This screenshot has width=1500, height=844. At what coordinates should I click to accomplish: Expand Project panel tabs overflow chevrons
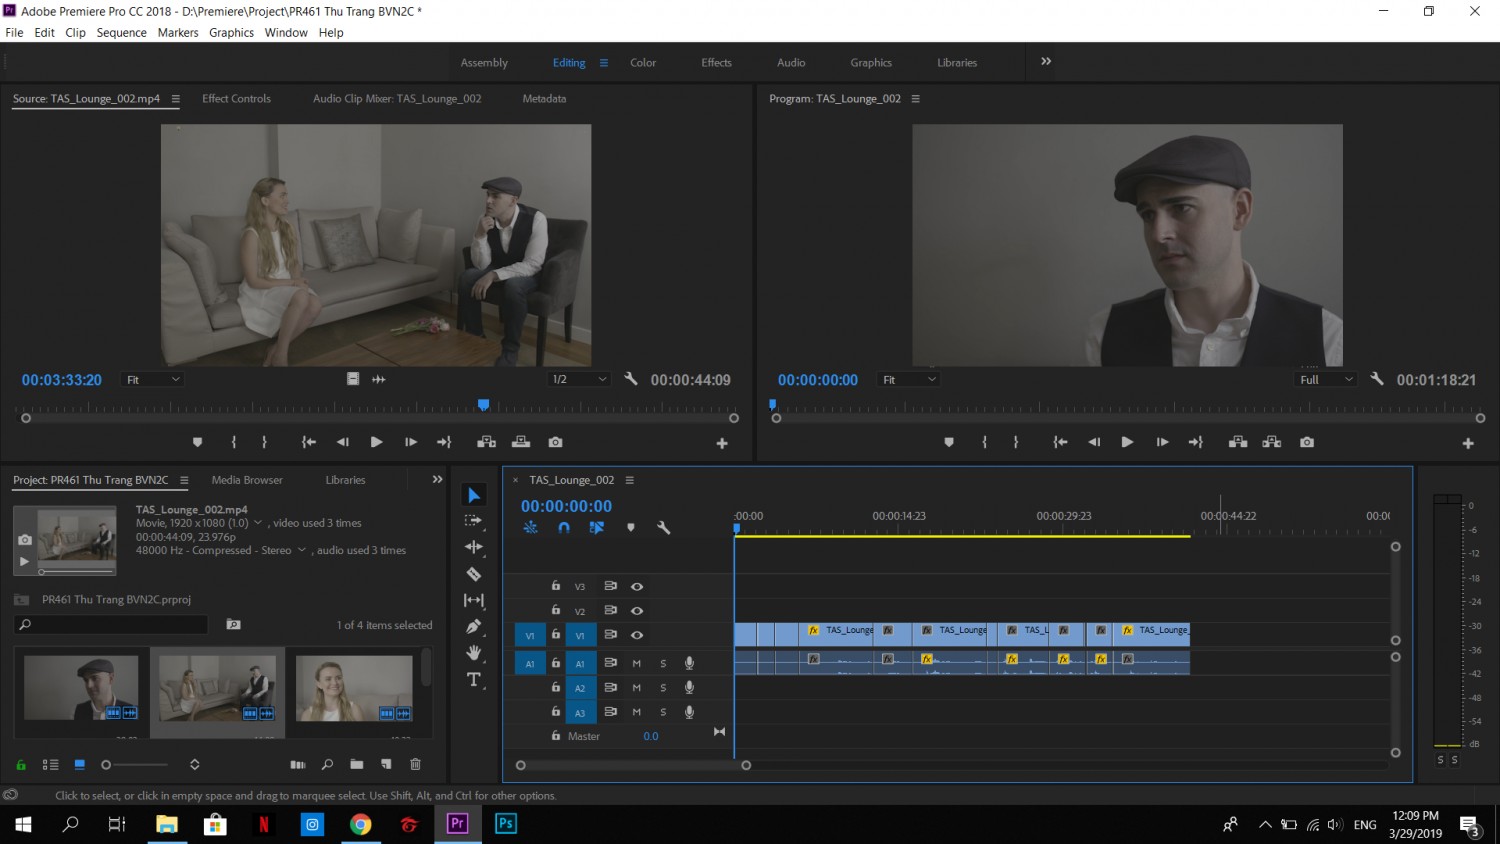pyautogui.click(x=437, y=479)
